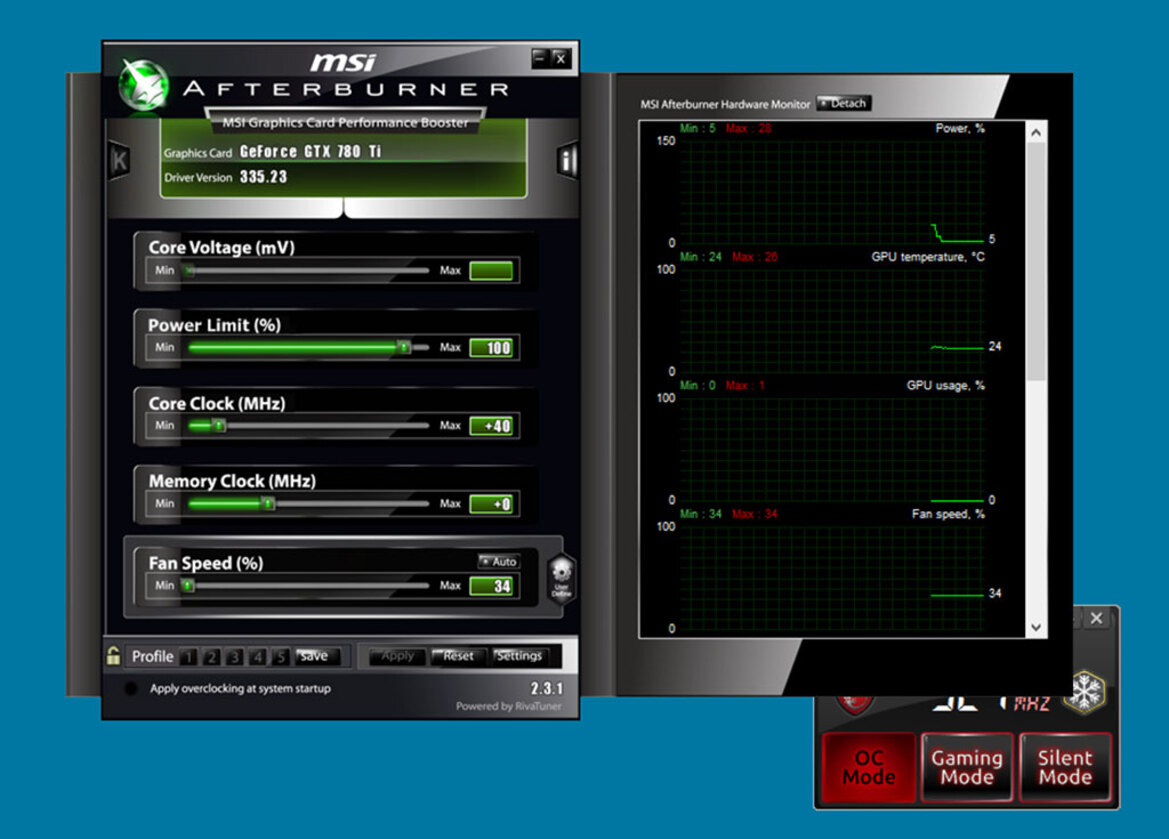1169x839 pixels.
Task: Click the Core Voltage value box
Action: tap(491, 271)
